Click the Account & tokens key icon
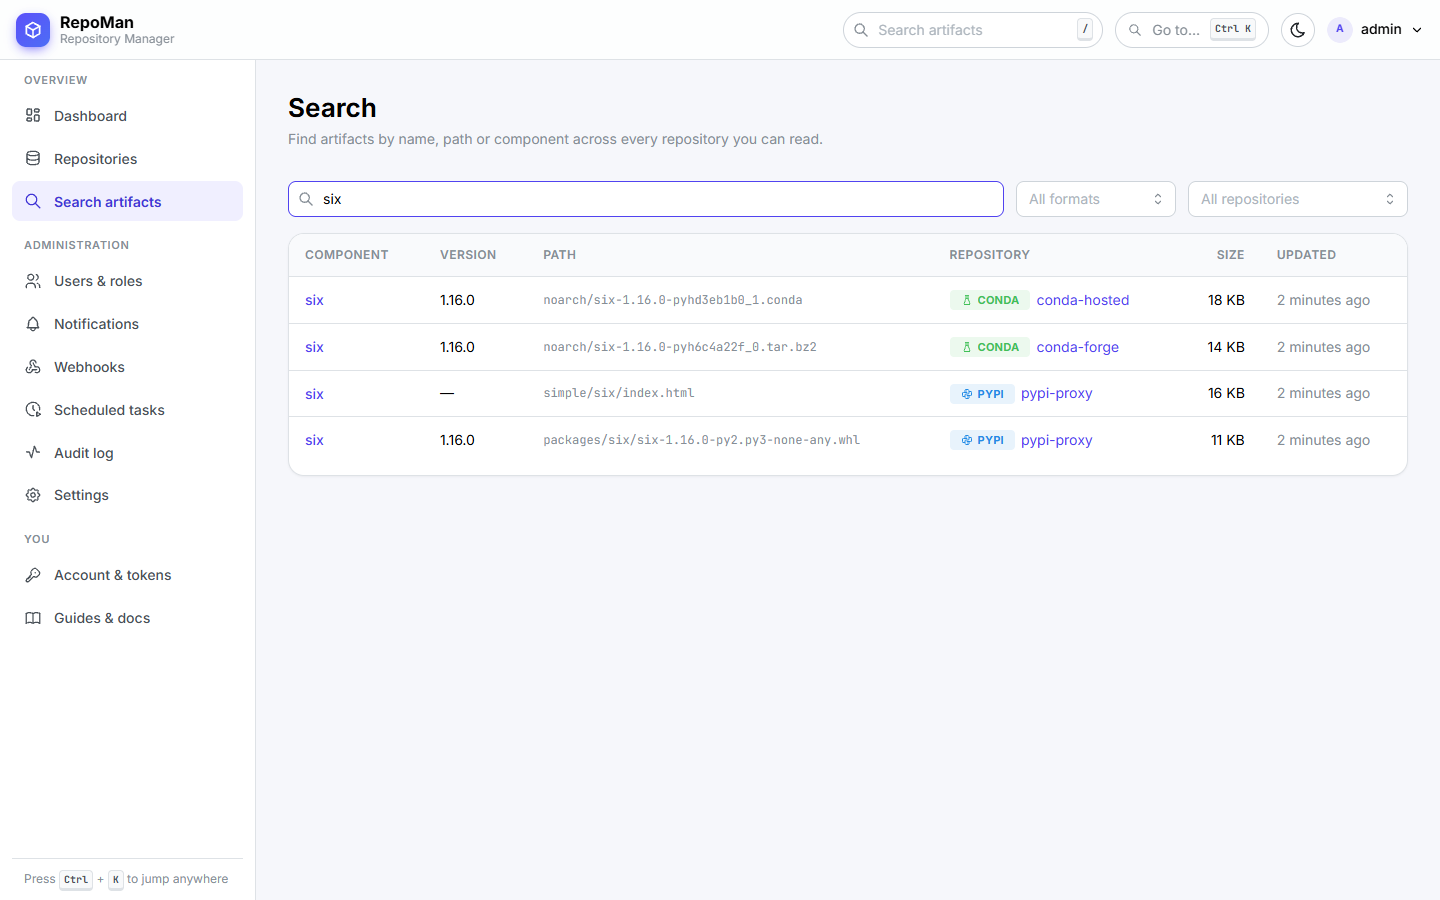The height and width of the screenshot is (900, 1440). [33, 575]
